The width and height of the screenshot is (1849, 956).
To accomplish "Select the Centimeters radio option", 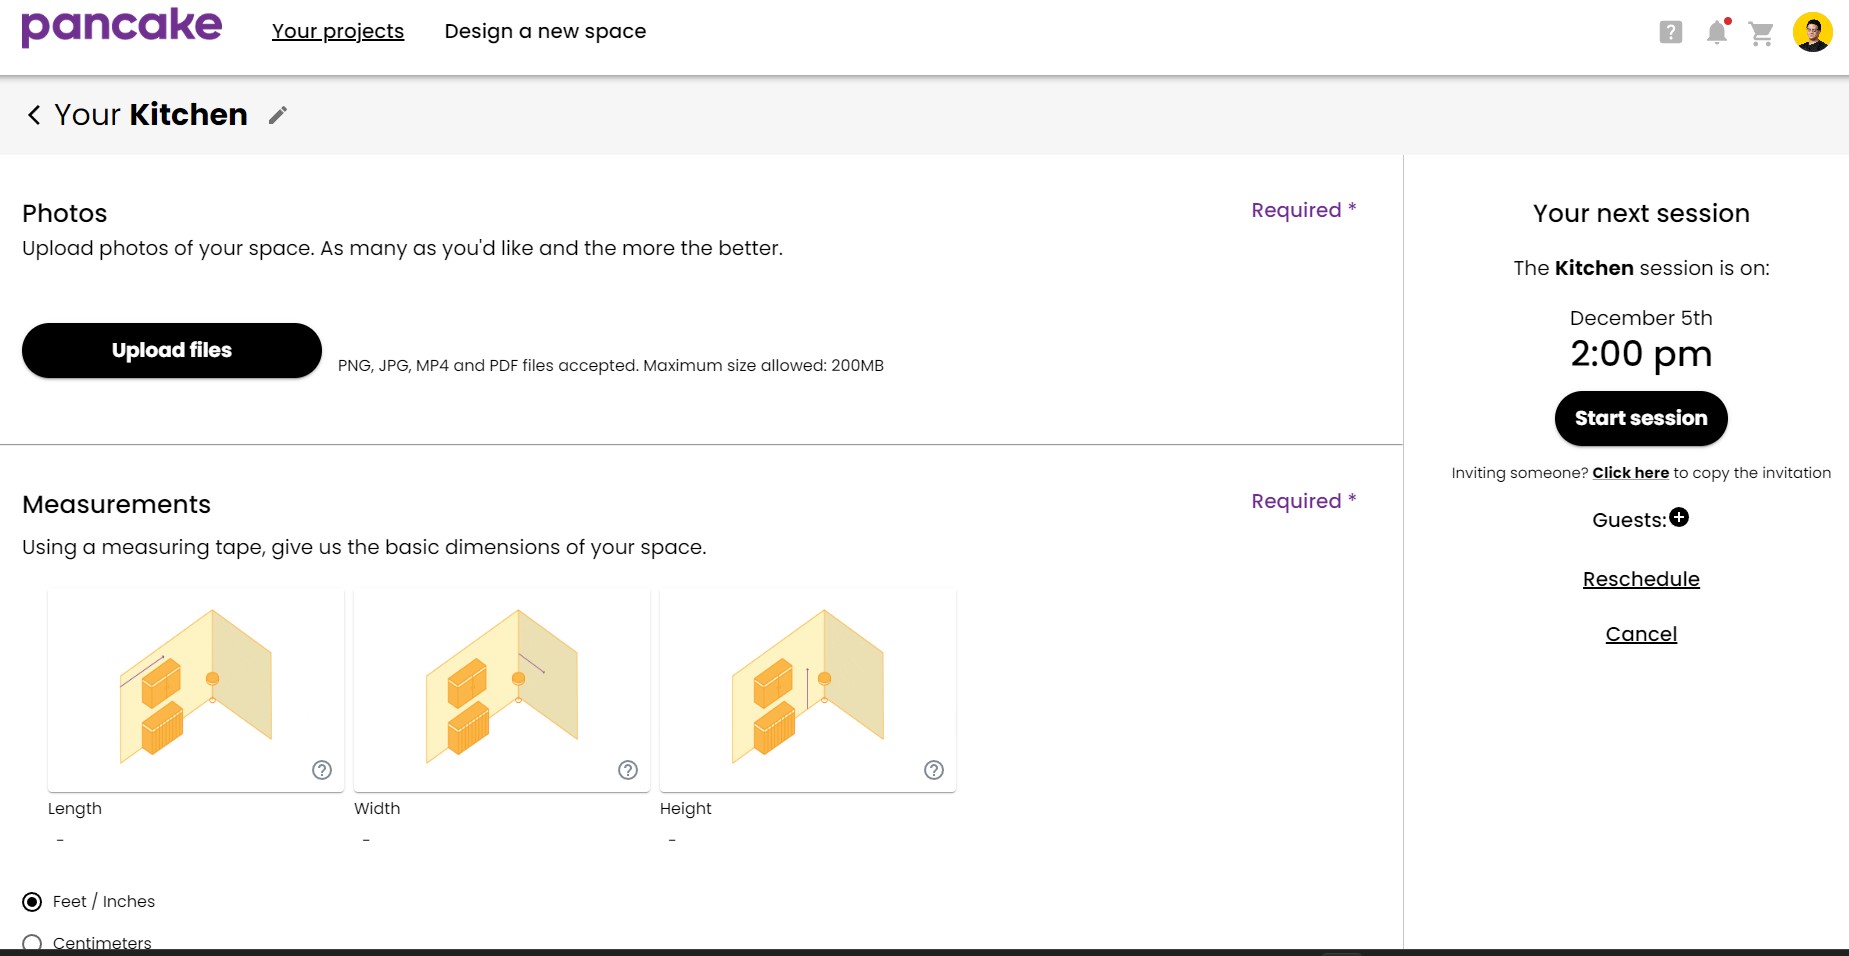I will click(x=33, y=942).
